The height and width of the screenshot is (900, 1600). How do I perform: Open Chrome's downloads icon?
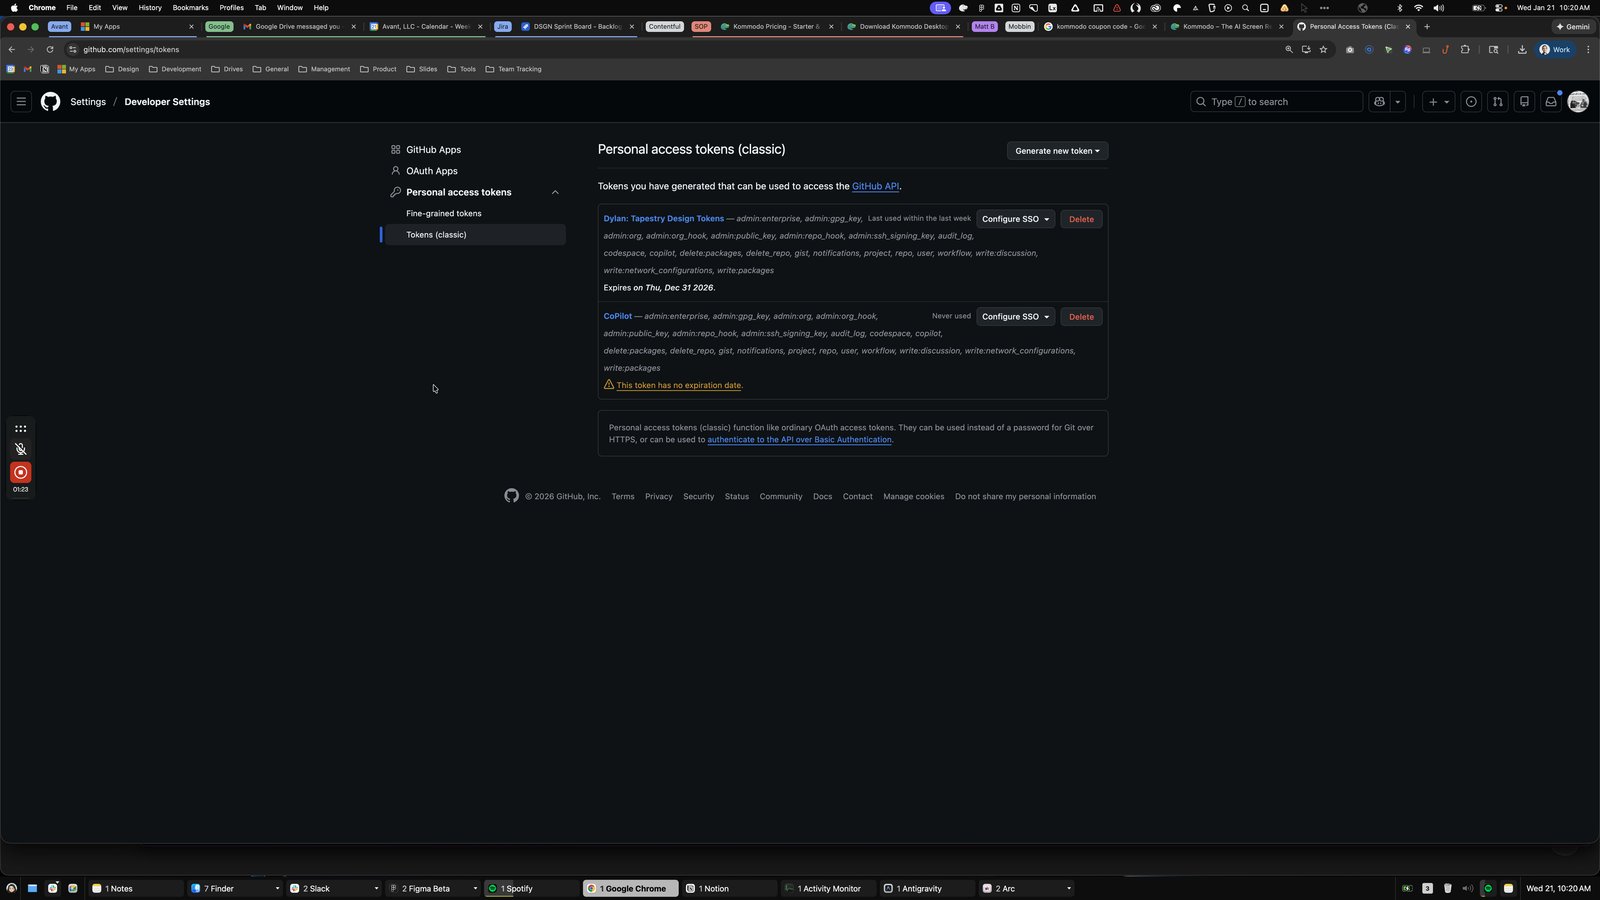pyautogui.click(x=1522, y=49)
